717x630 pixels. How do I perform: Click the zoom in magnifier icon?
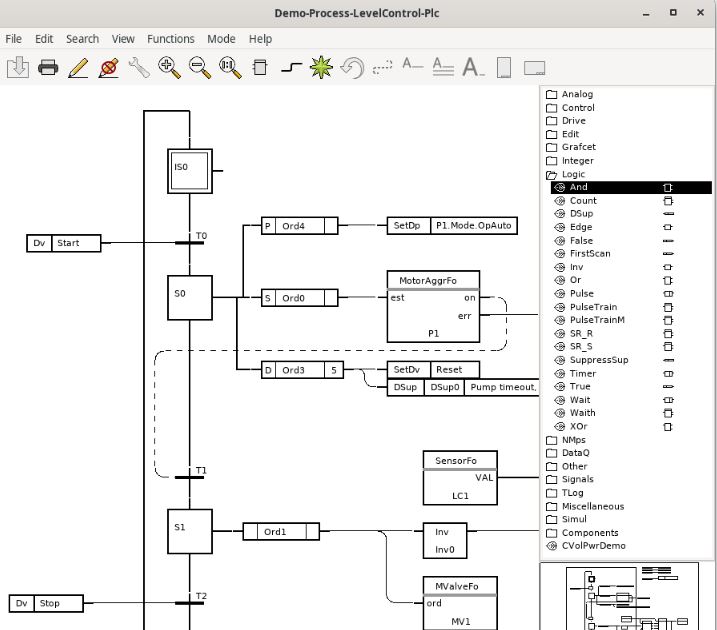tap(169, 68)
